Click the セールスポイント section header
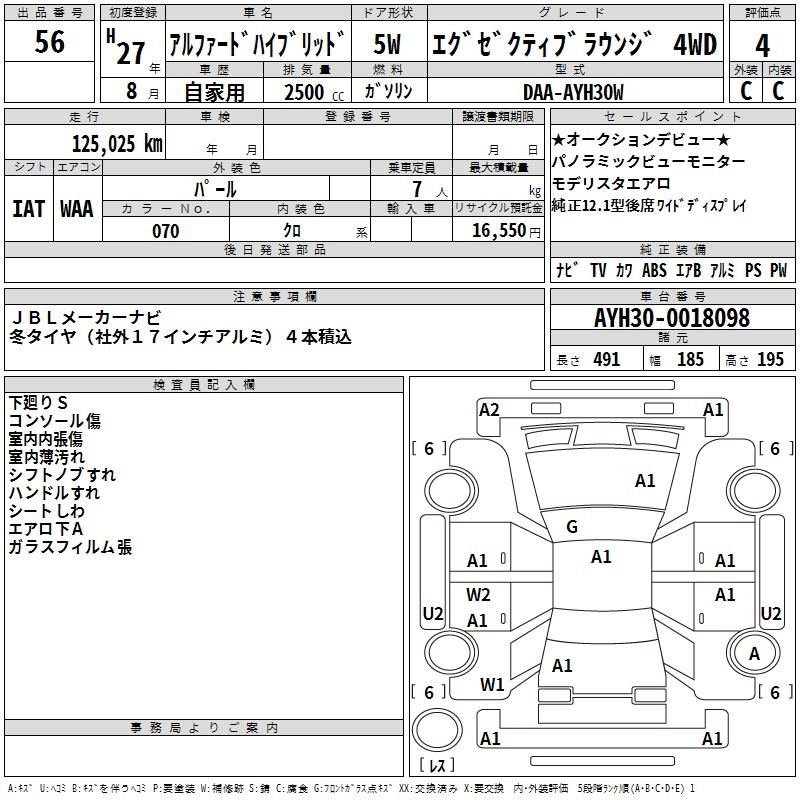Viewport: 800px width, 800px height. pos(671,117)
